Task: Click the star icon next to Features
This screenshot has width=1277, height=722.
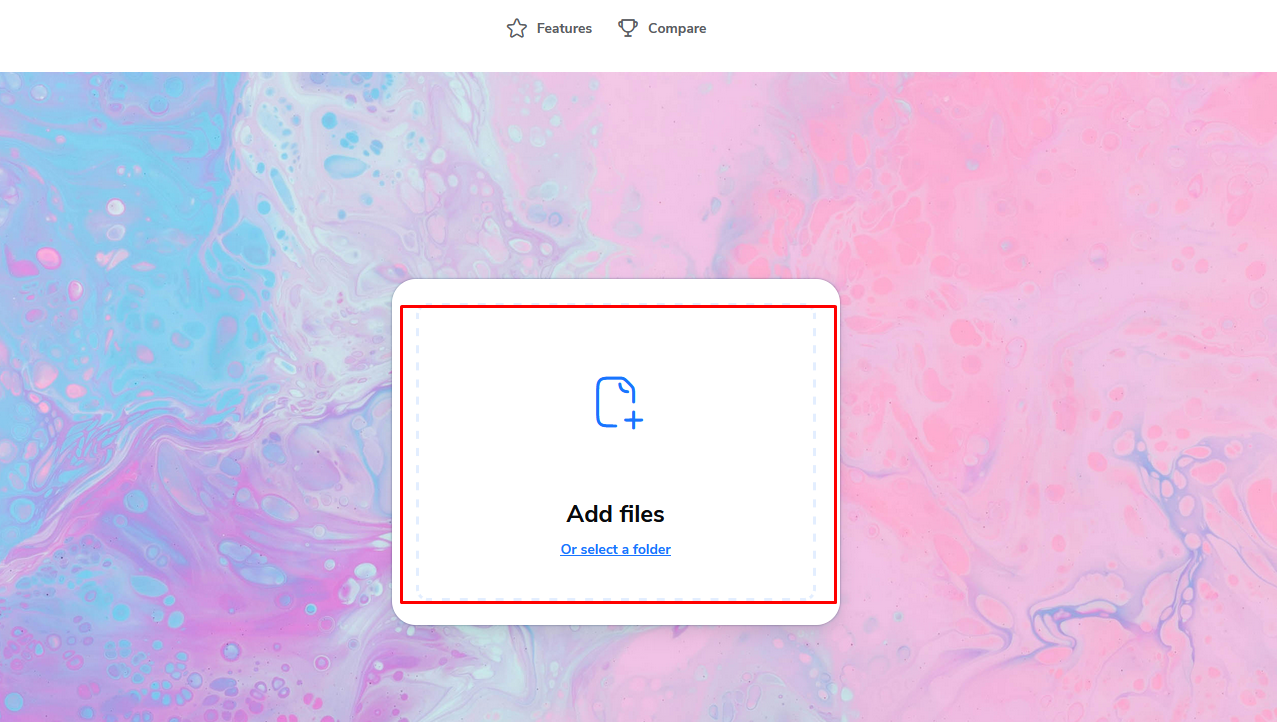Action: pyautogui.click(x=517, y=28)
